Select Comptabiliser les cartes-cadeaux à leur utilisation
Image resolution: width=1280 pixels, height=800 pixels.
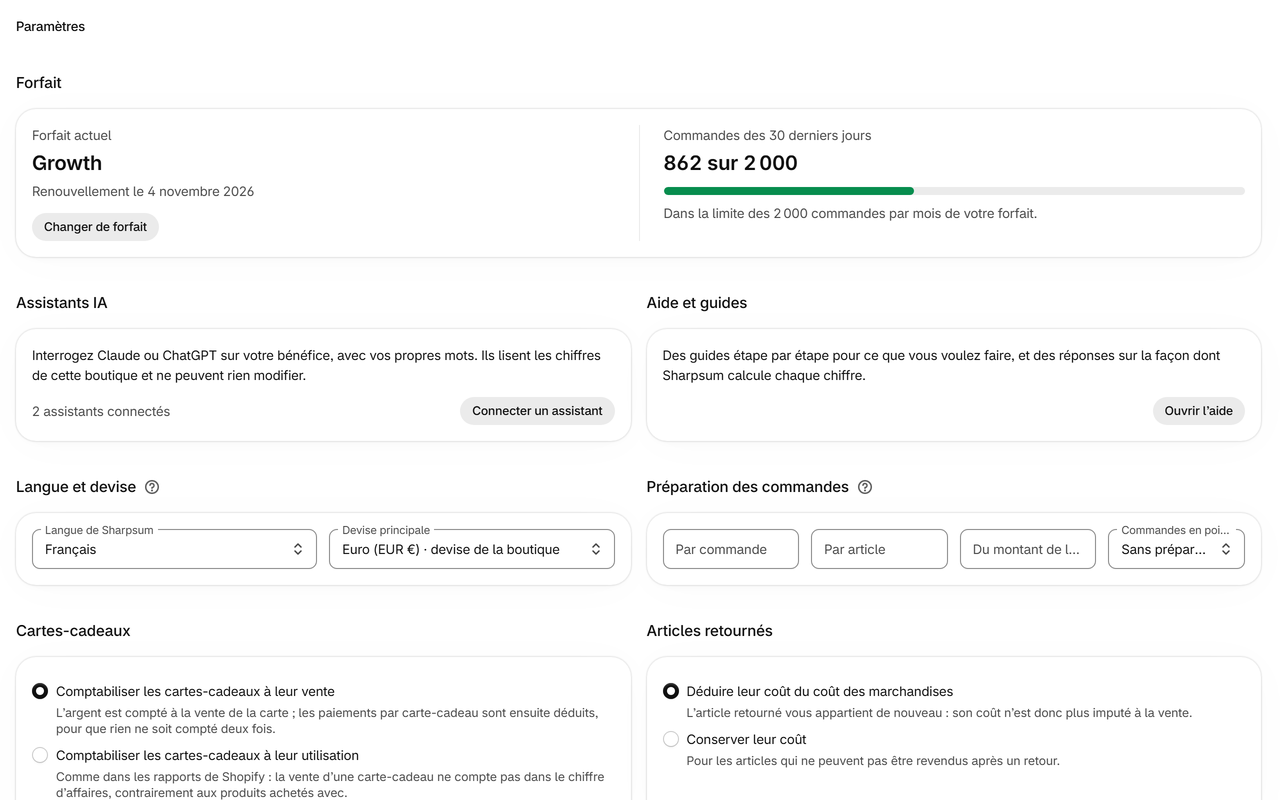[x=40, y=755]
